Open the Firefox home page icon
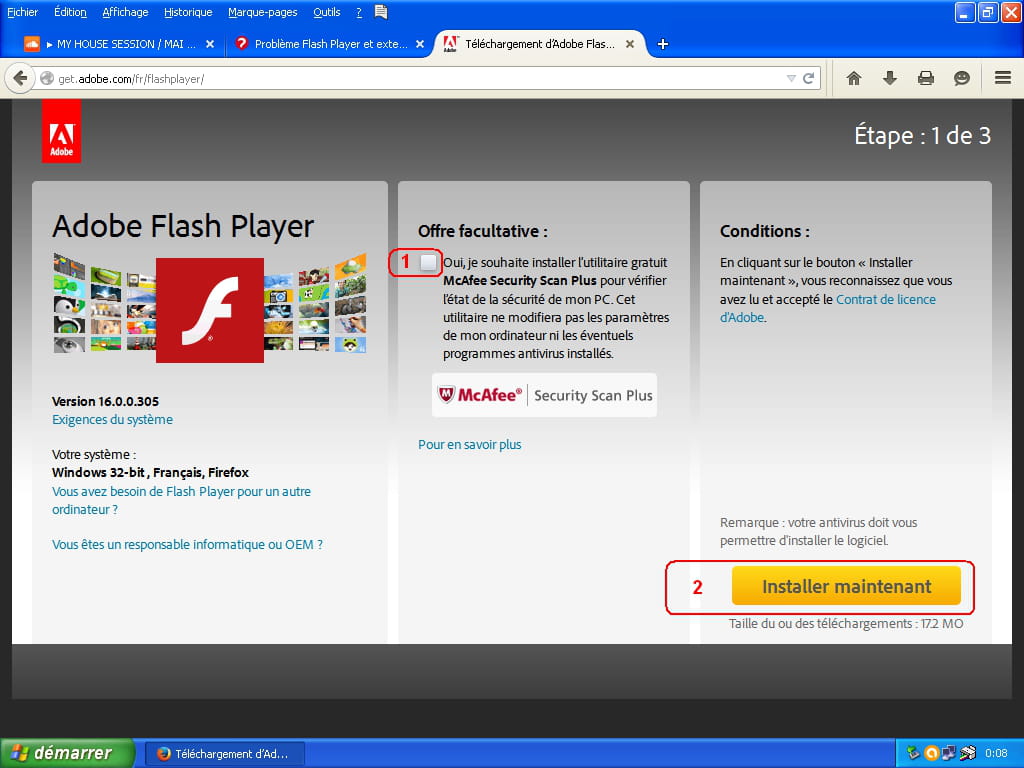The height and width of the screenshot is (768, 1024). pyautogui.click(x=854, y=78)
